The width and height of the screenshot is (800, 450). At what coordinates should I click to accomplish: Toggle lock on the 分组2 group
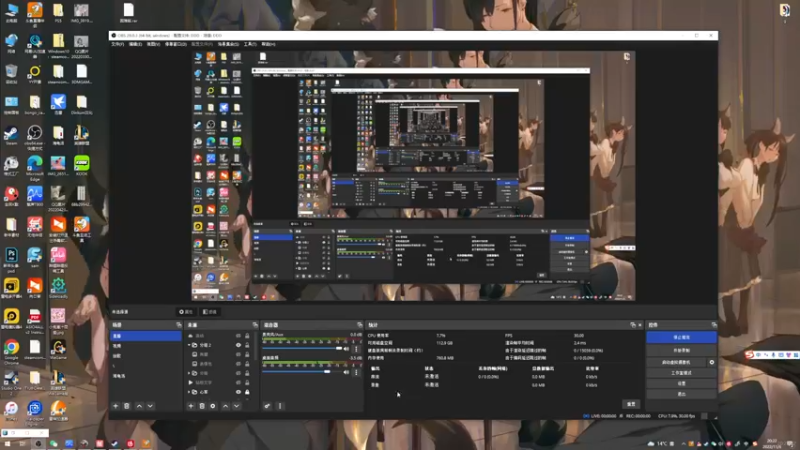pos(247,345)
